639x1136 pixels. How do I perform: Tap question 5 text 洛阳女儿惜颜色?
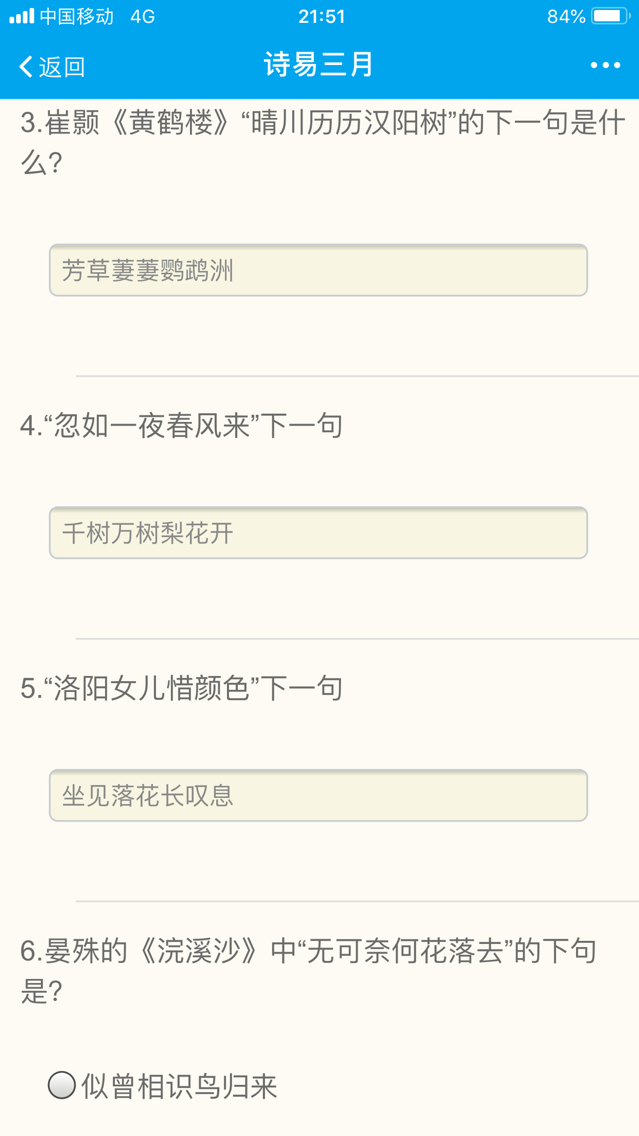pos(182,689)
